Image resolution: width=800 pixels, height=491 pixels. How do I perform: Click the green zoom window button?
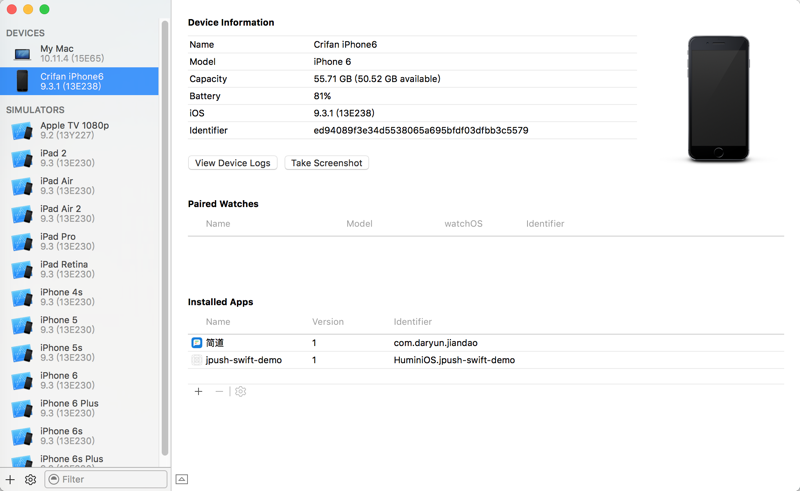point(44,9)
